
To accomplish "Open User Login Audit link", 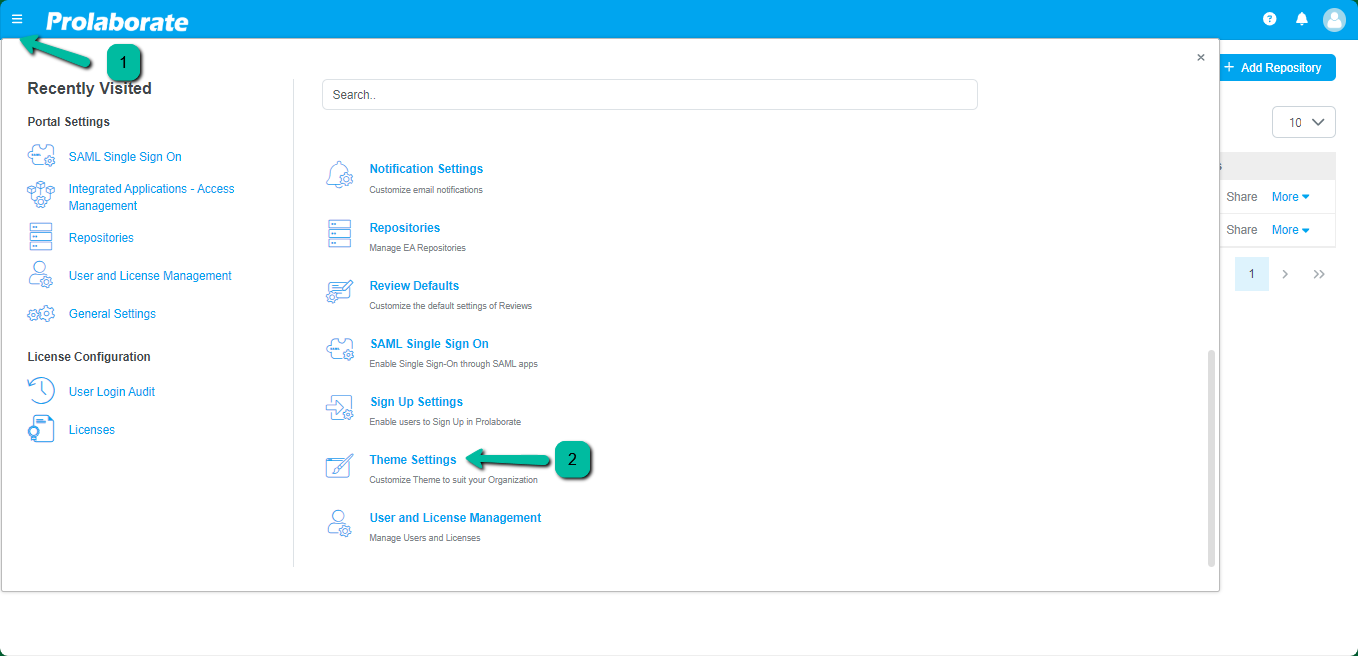I will click(x=112, y=392).
